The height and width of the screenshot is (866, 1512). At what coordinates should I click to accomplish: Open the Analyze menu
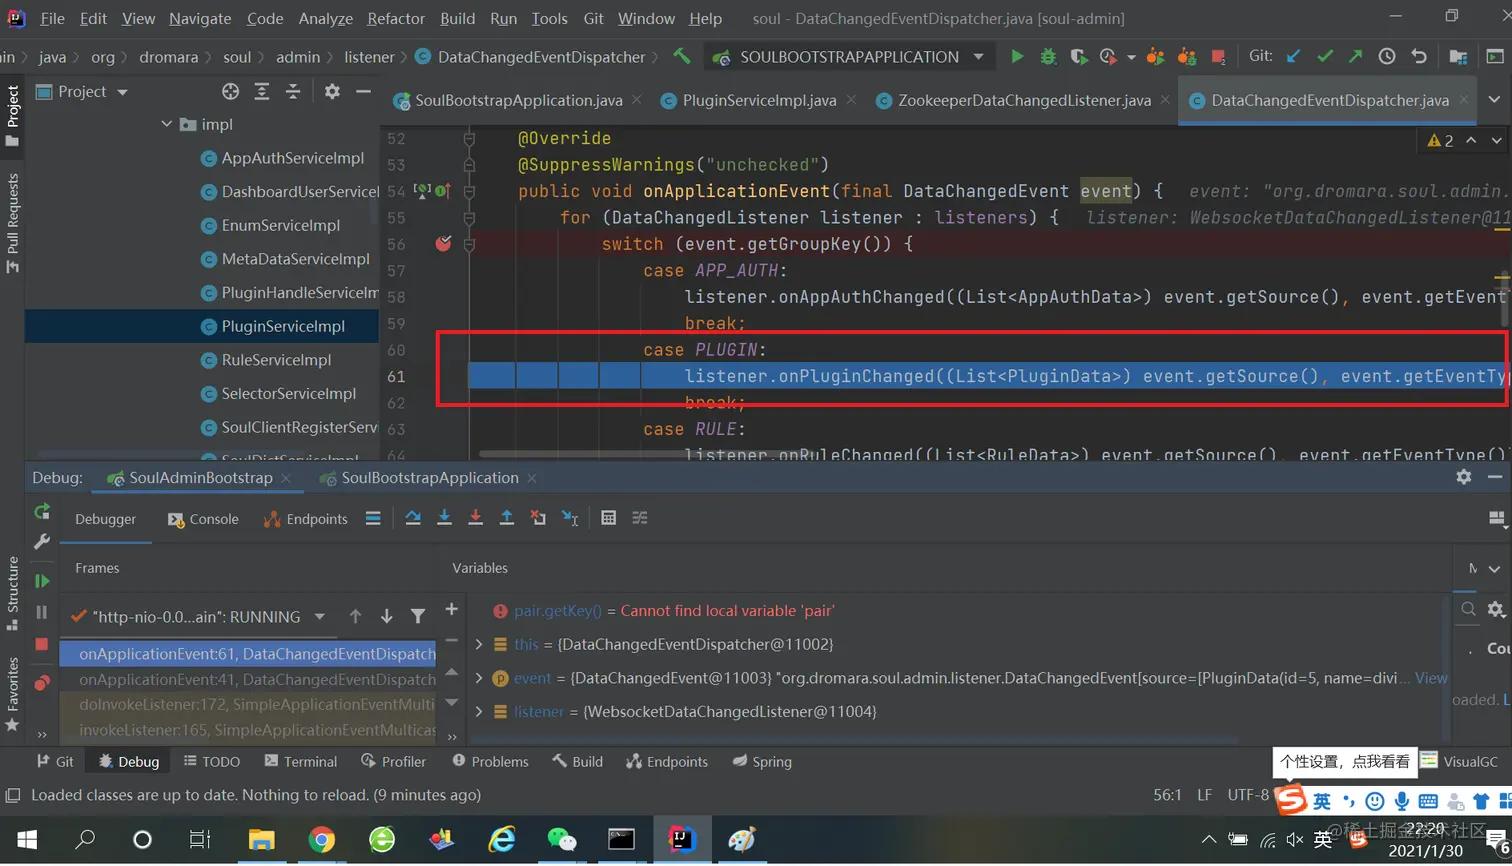325,18
